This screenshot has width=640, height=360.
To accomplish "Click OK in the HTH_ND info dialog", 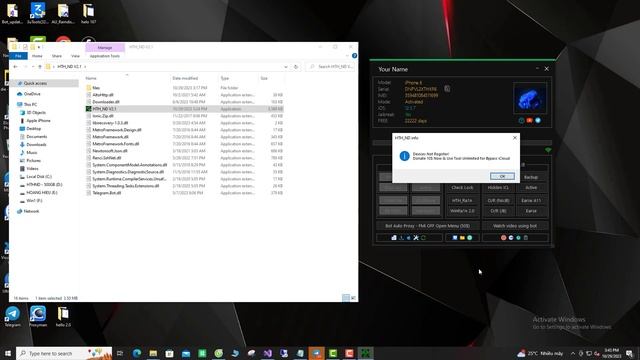I will point(502,176).
